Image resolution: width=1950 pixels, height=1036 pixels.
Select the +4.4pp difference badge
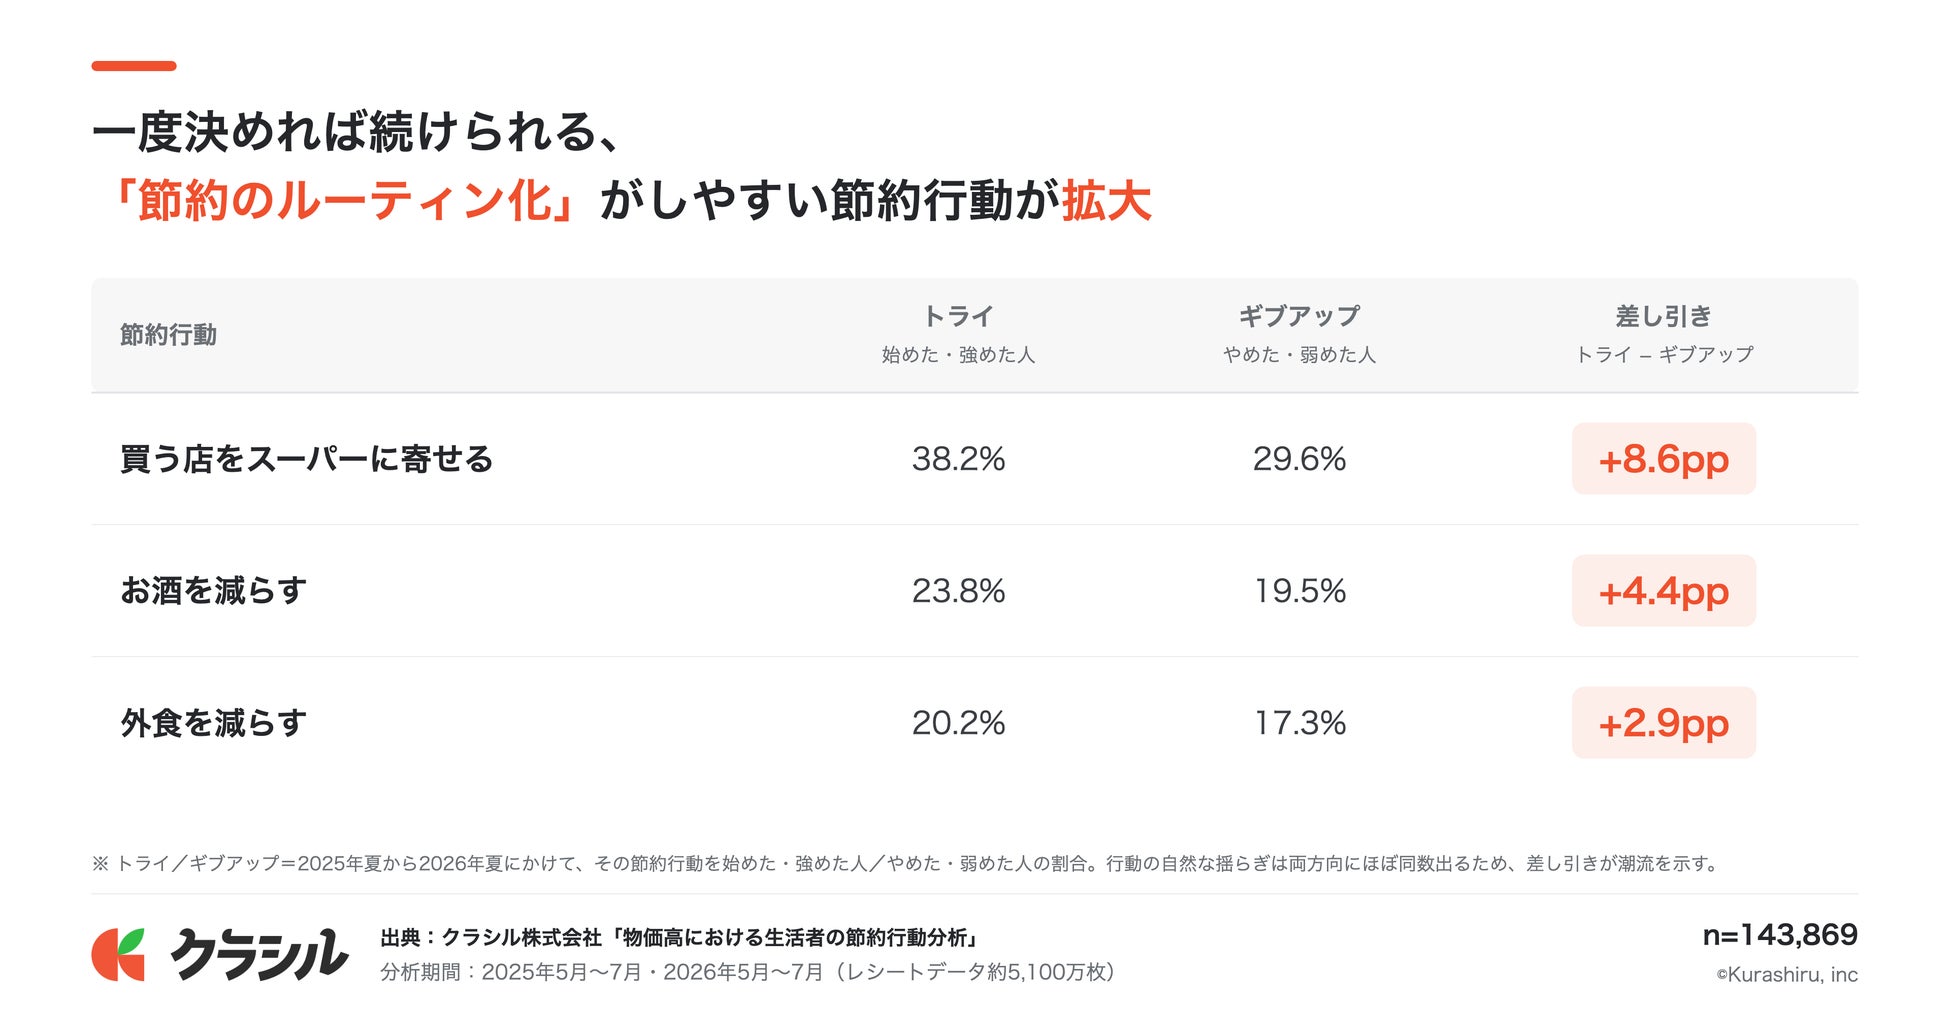(x=1664, y=591)
